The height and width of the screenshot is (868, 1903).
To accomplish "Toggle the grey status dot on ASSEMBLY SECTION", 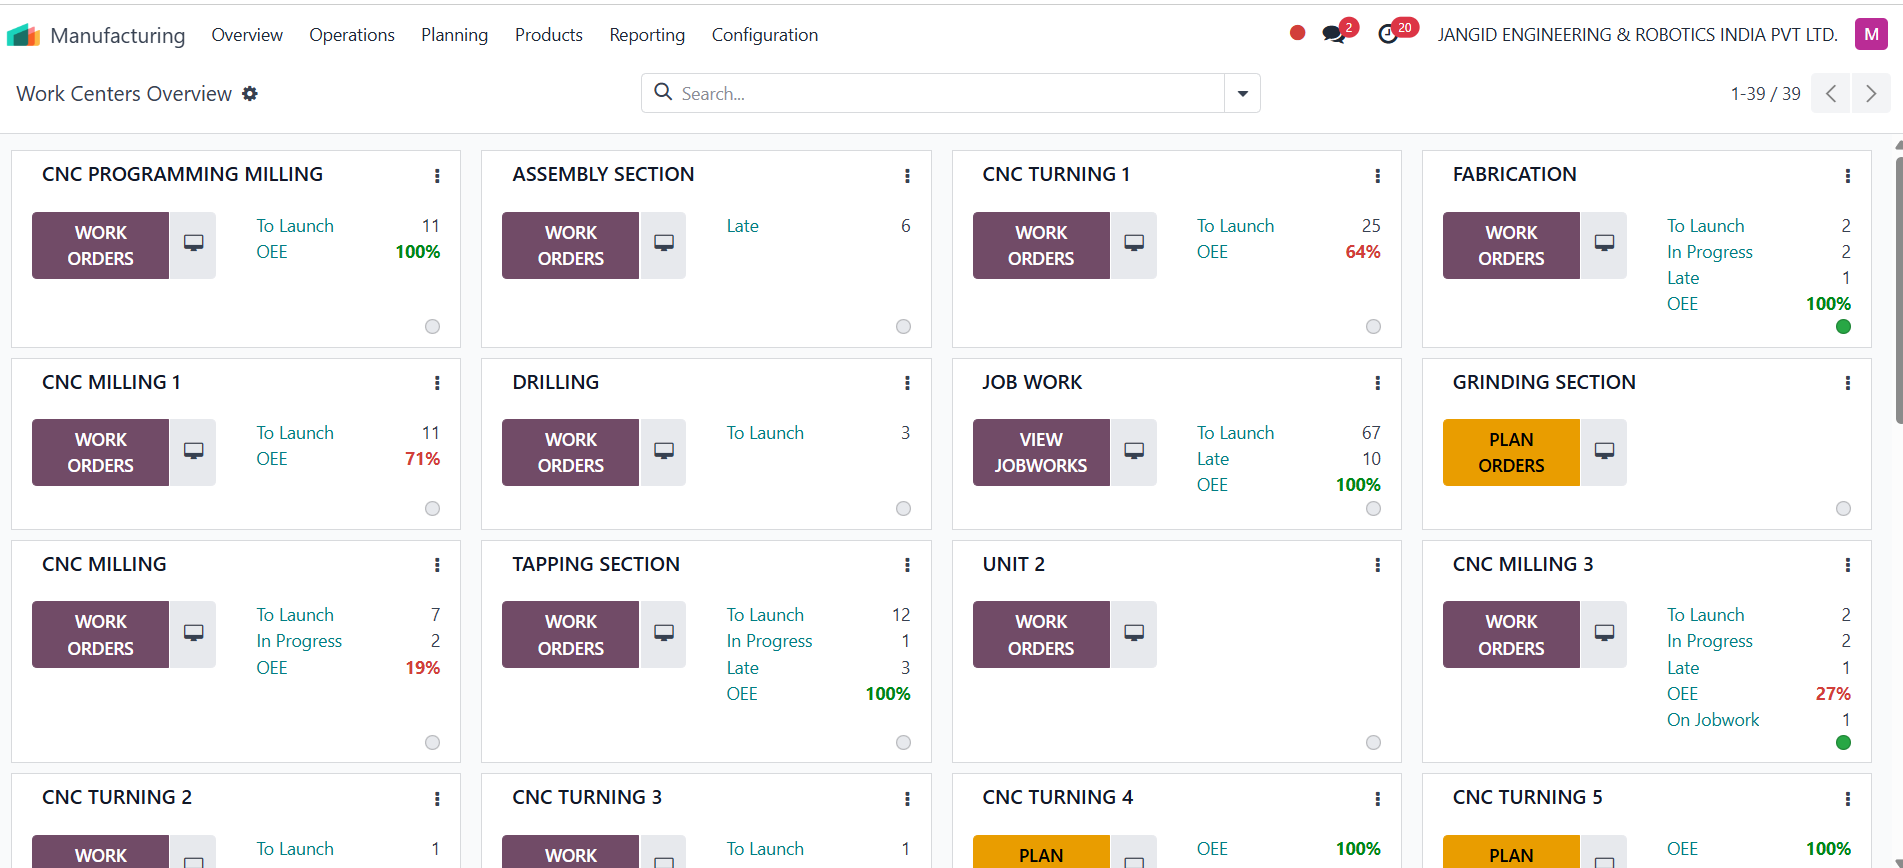I will 903,327.
